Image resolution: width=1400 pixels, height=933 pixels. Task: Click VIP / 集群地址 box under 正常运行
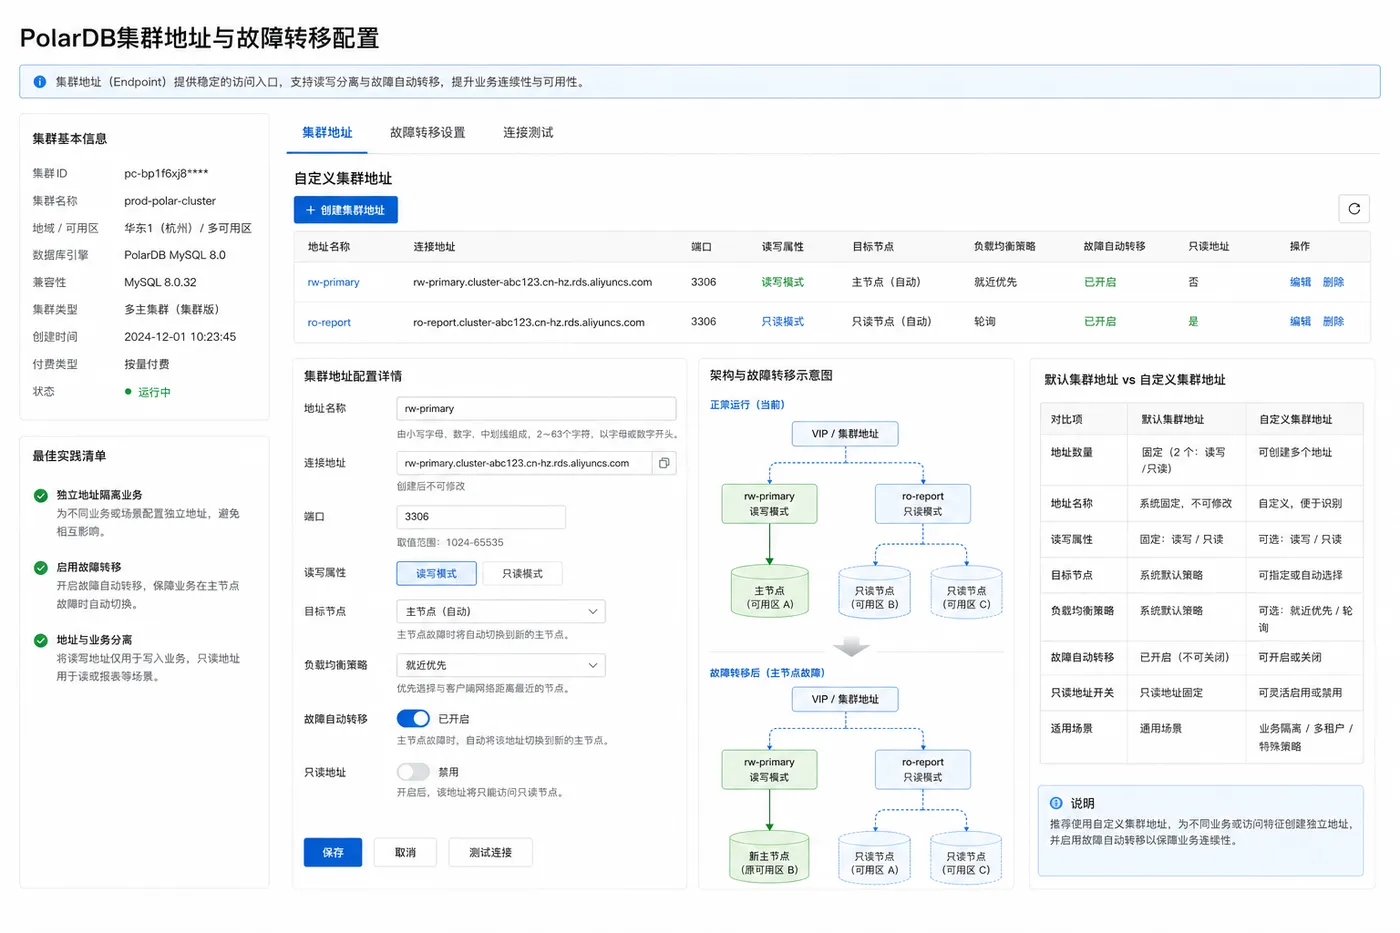845,433
